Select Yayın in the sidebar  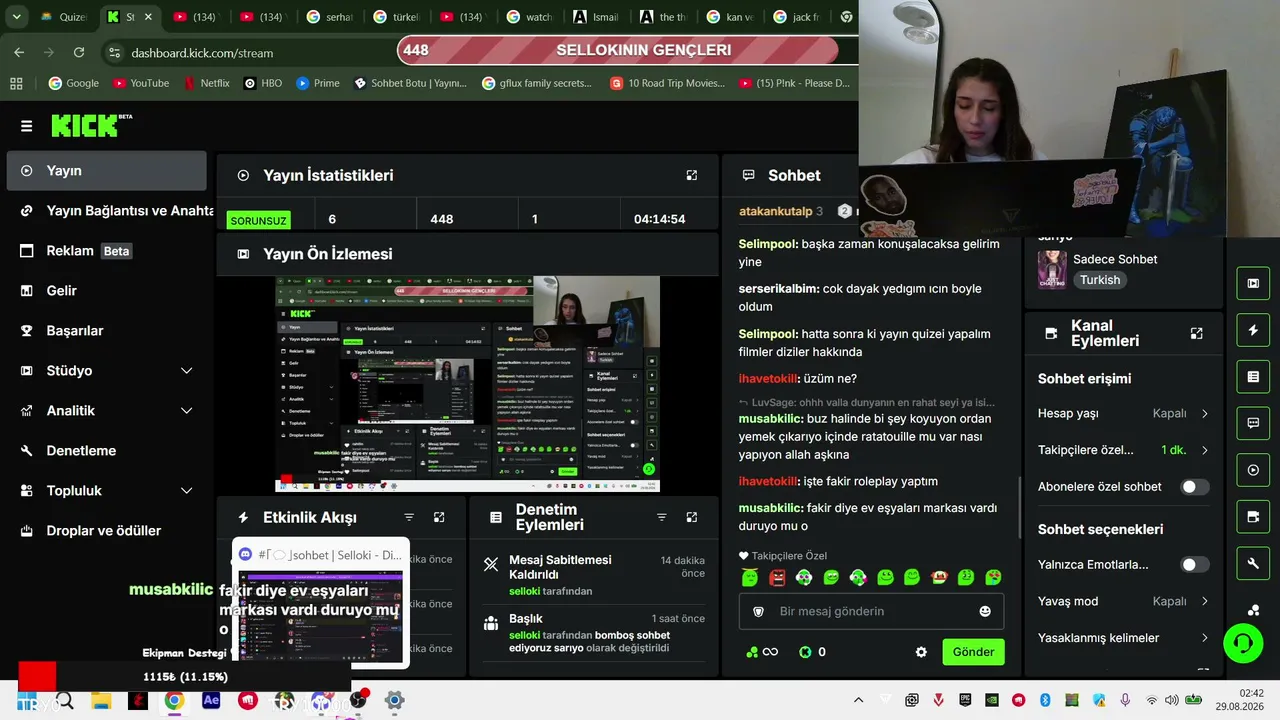point(106,171)
